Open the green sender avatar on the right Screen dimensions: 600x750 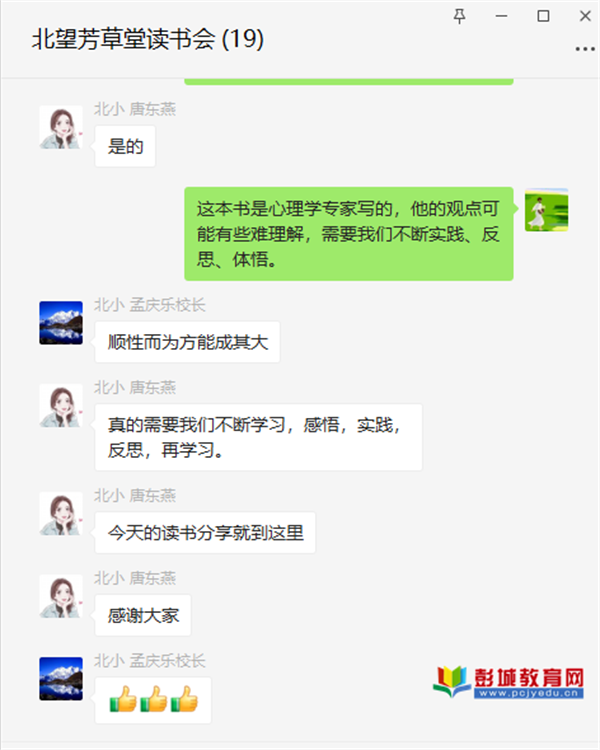pos(546,210)
